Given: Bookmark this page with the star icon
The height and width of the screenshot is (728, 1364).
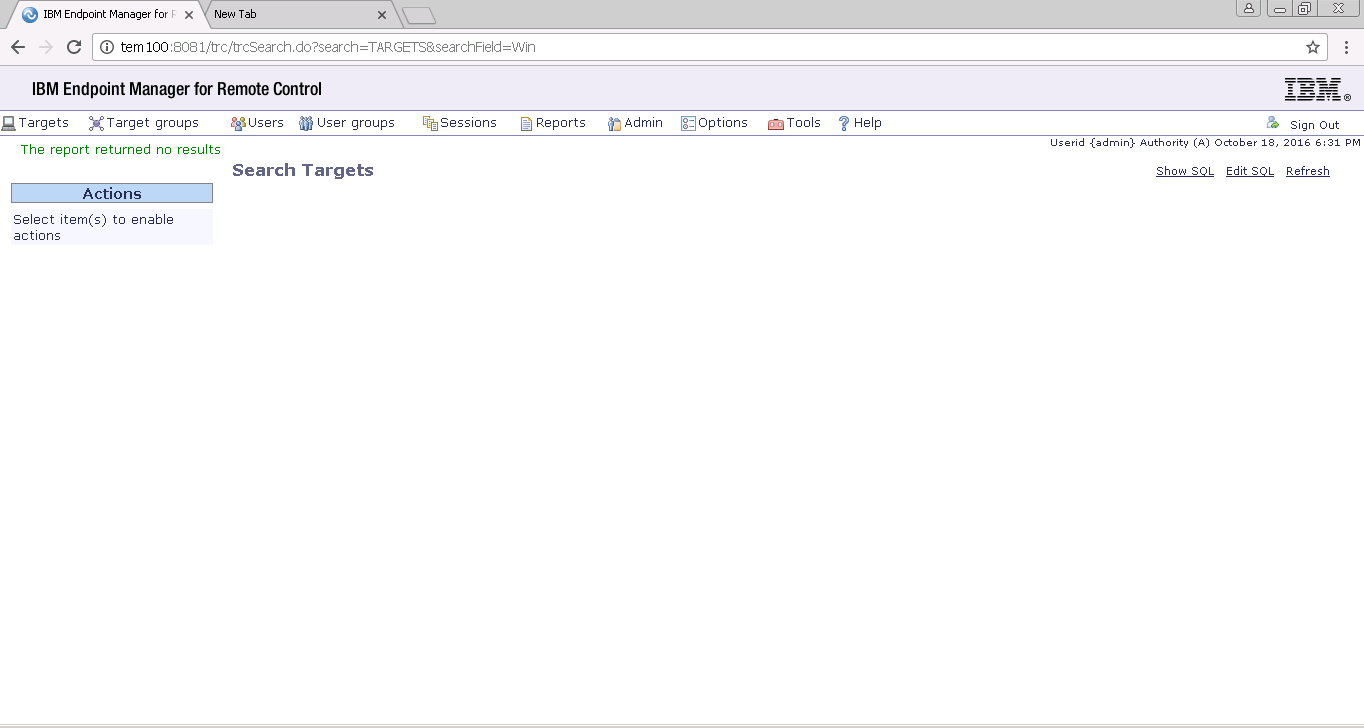Looking at the screenshot, I should click(1313, 47).
